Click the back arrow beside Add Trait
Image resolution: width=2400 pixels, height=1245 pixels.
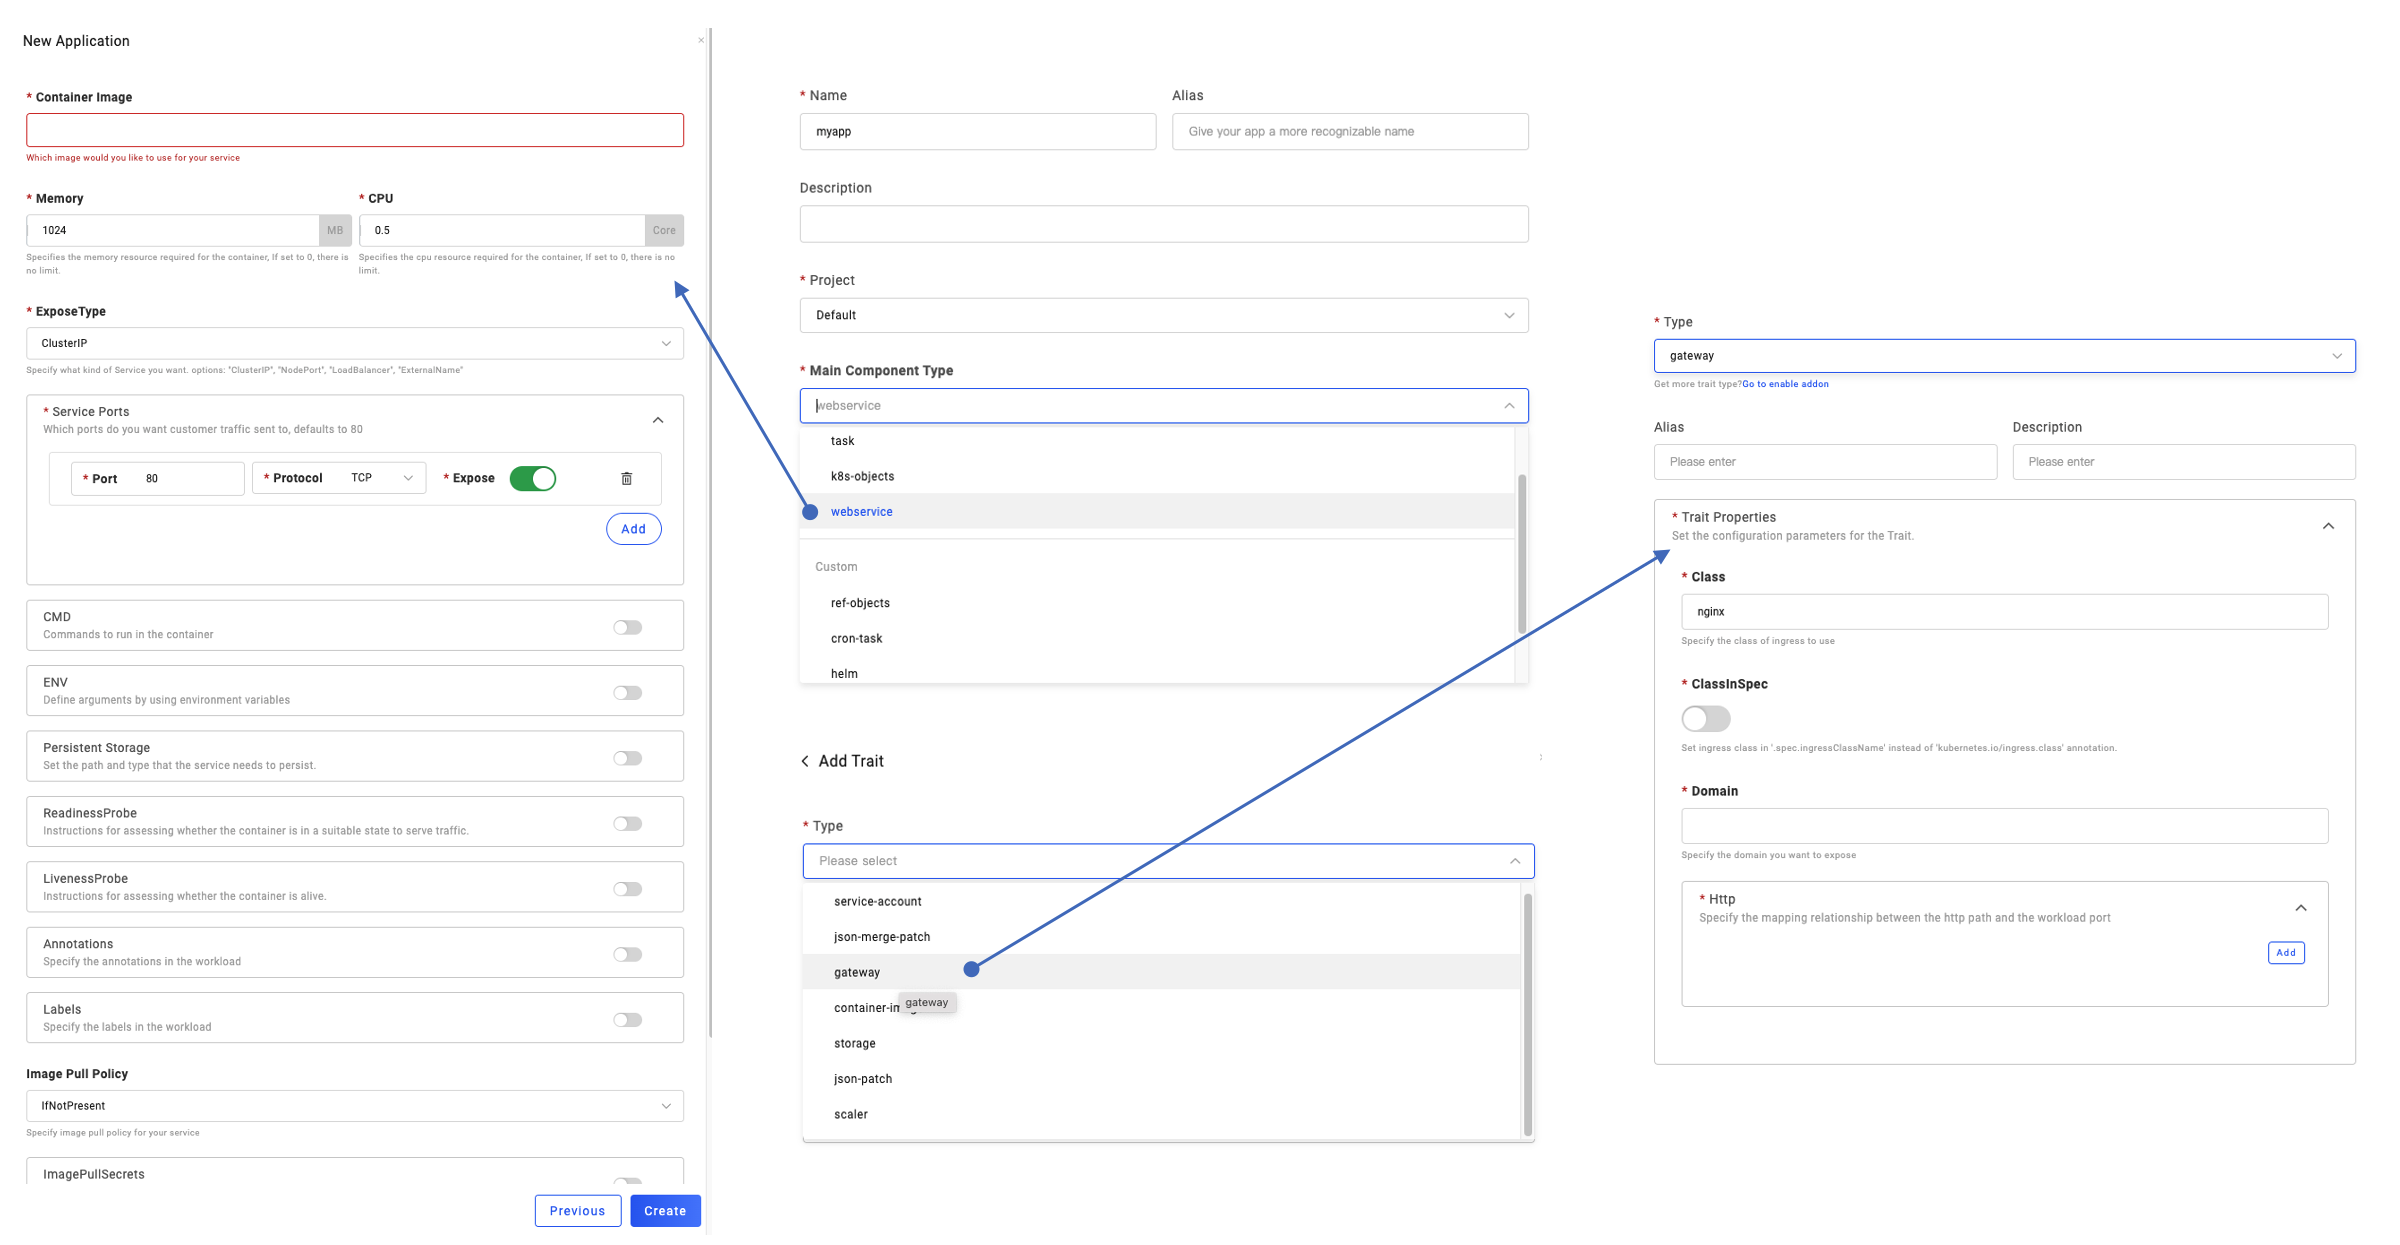805,761
